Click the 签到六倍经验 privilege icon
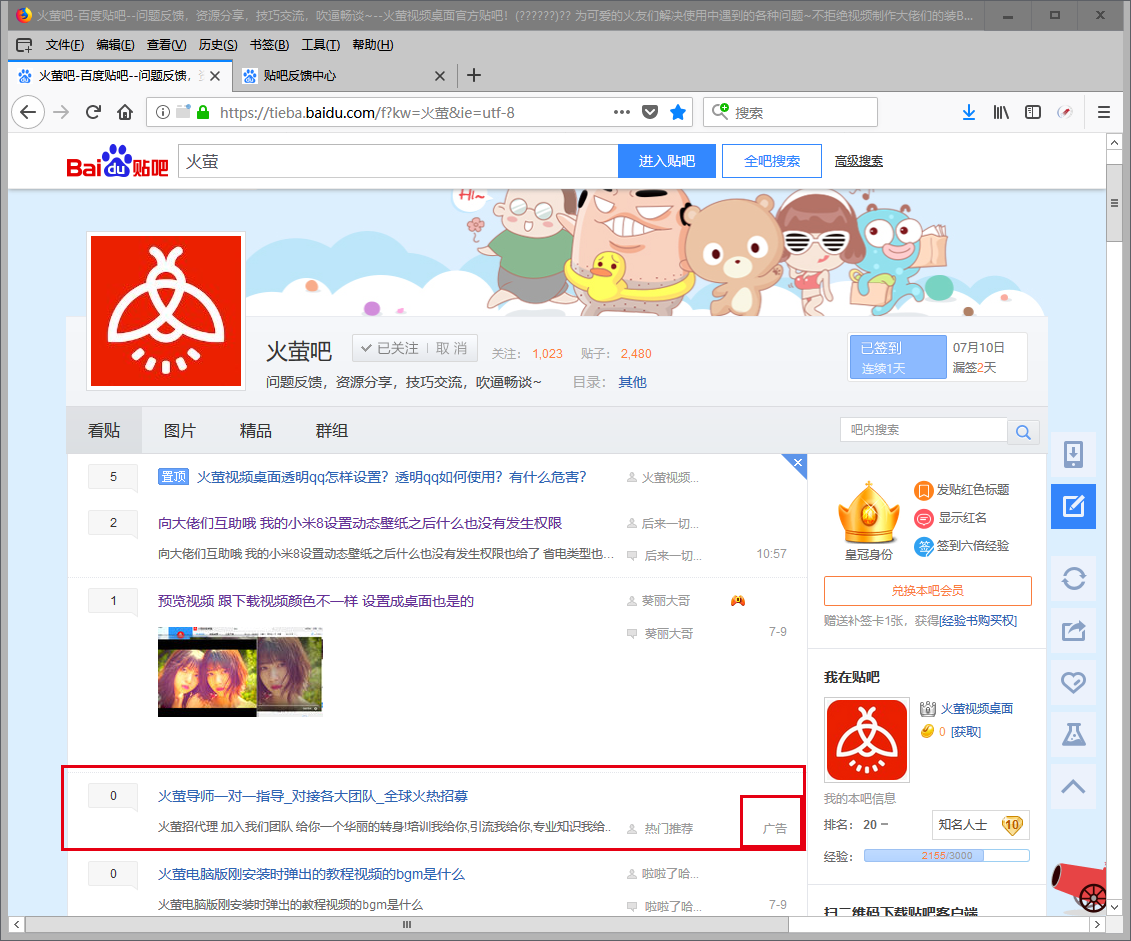 tap(923, 547)
